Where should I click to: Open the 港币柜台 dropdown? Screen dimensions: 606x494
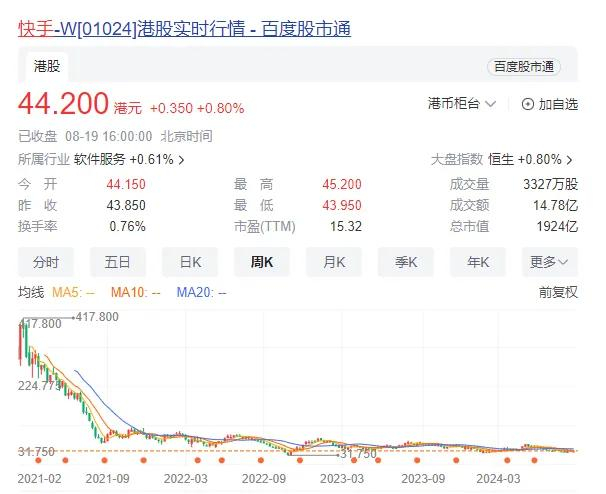pyautogui.click(x=462, y=104)
